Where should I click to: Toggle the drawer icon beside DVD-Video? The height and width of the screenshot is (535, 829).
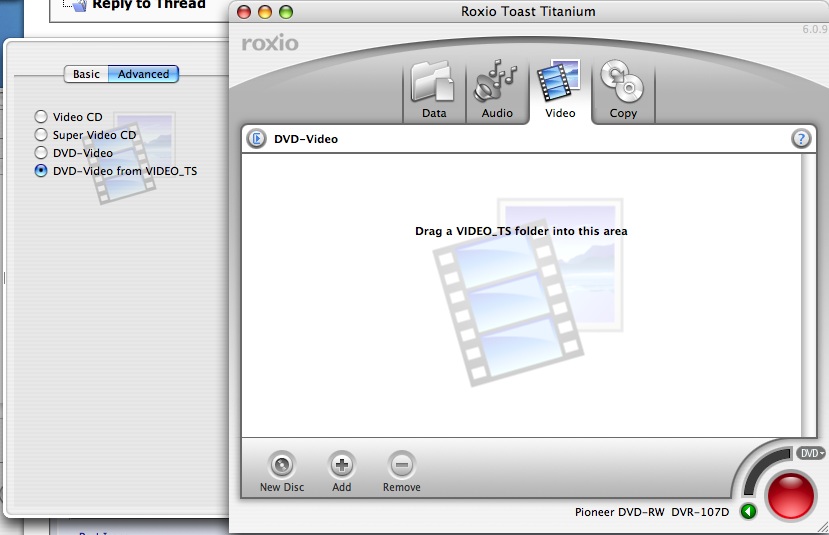pyautogui.click(x=256, y=139)
